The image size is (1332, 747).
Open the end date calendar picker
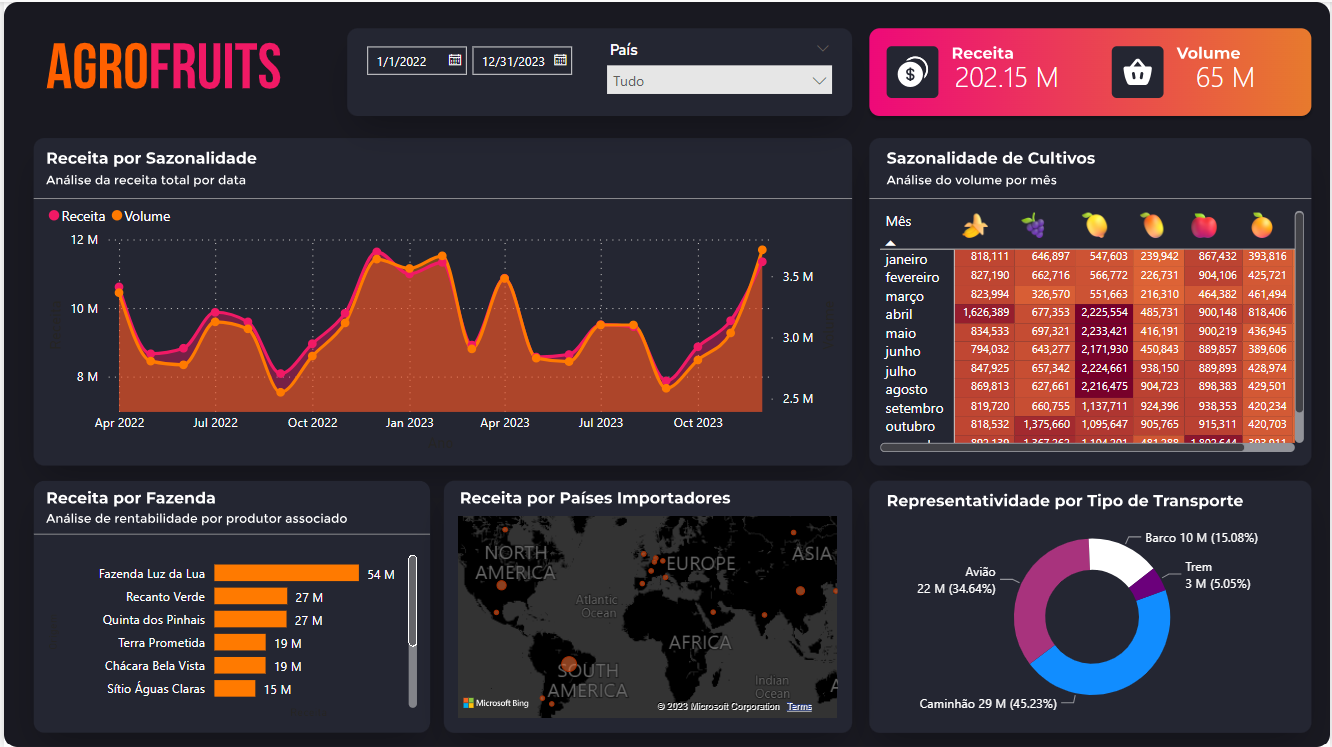tap(561, 60)
